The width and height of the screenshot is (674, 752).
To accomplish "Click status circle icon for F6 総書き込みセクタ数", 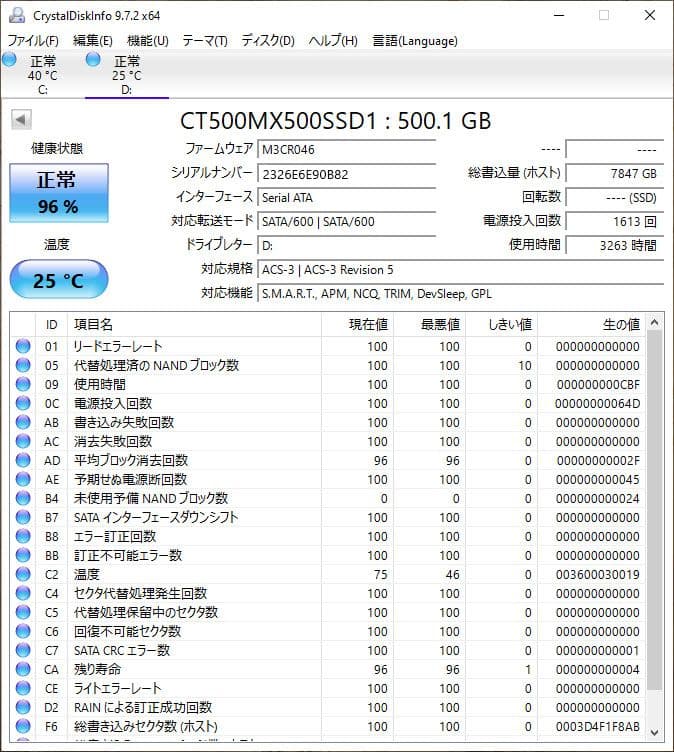I will (23, 726).
